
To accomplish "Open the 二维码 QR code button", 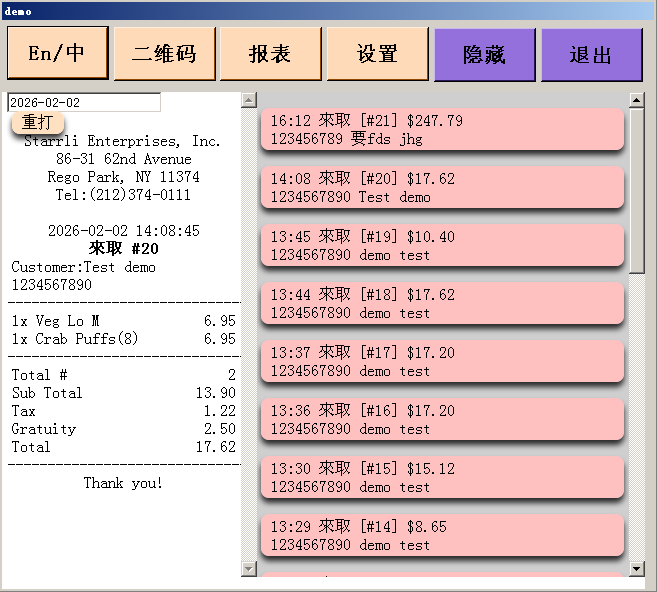I will click(164, 54).
